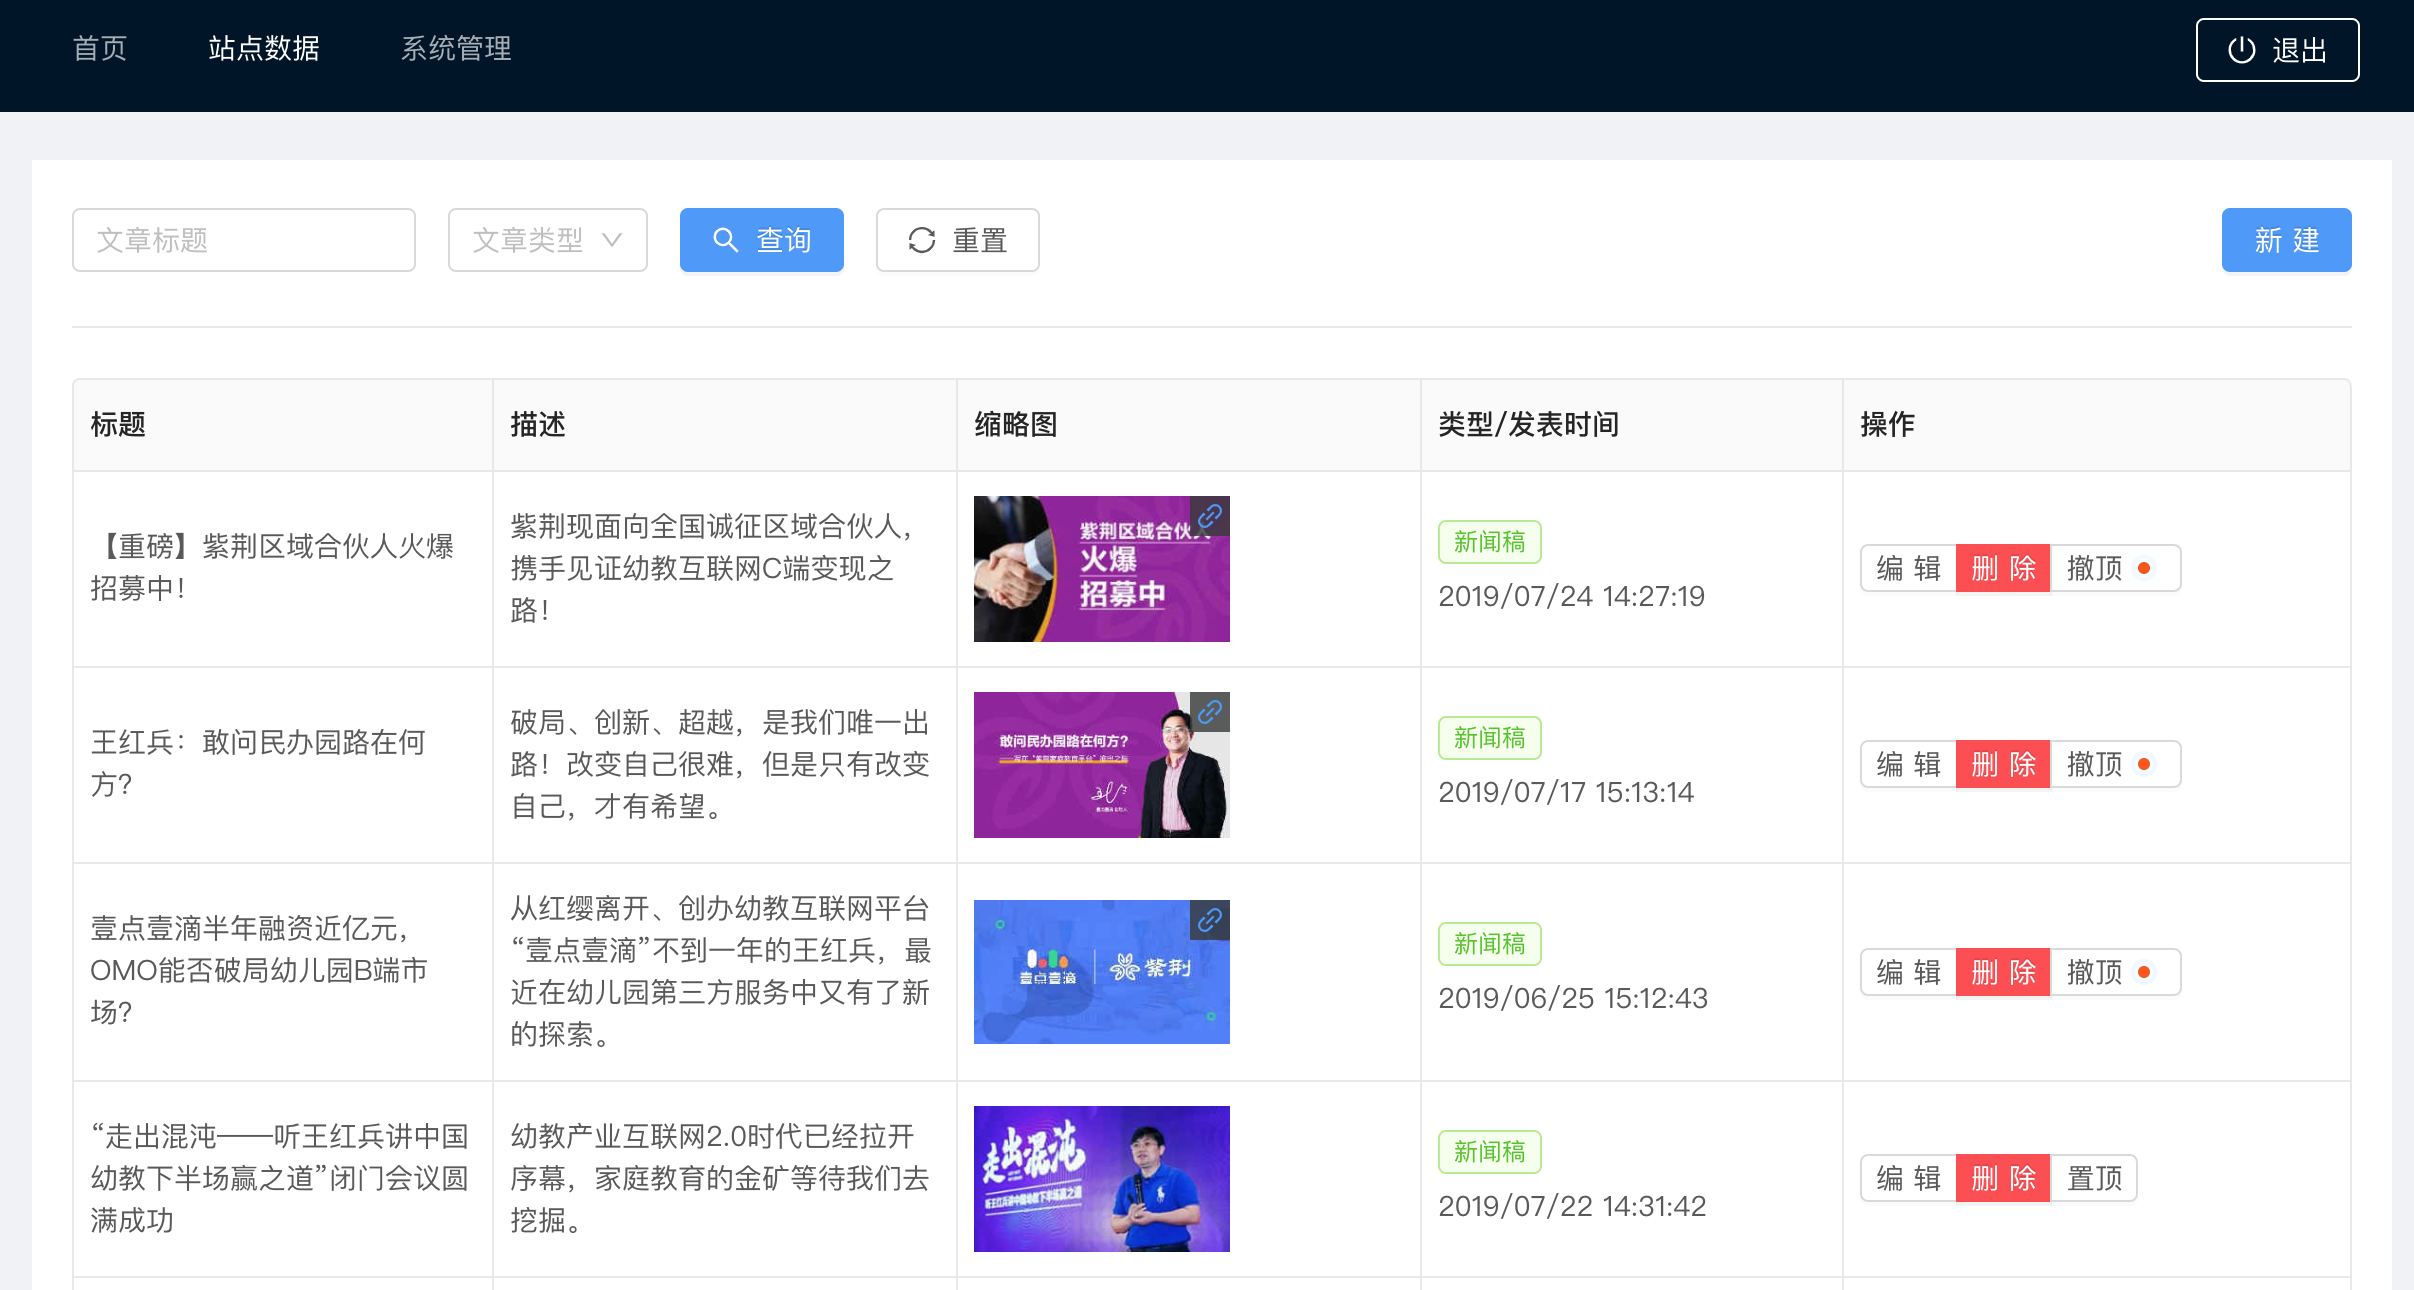Click link icon on Wang Hongbing thumbnail
The height and width of the screenshot is (1290, 2414).
(1210, 712)
